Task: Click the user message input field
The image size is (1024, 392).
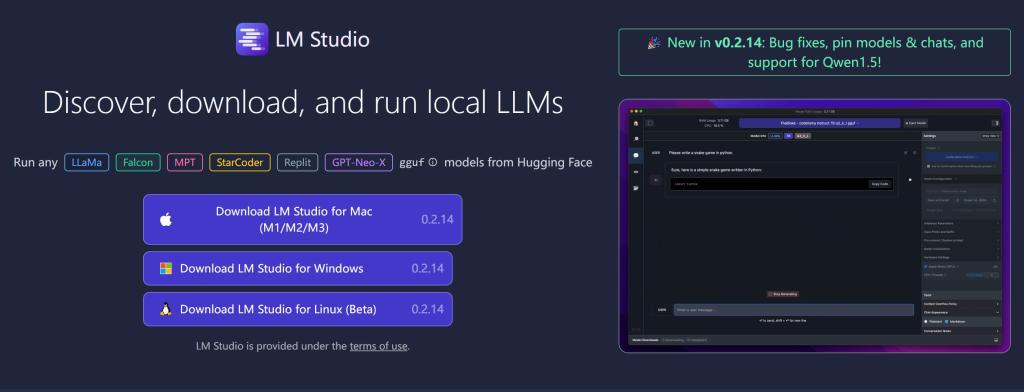Action: pos(793,310)
